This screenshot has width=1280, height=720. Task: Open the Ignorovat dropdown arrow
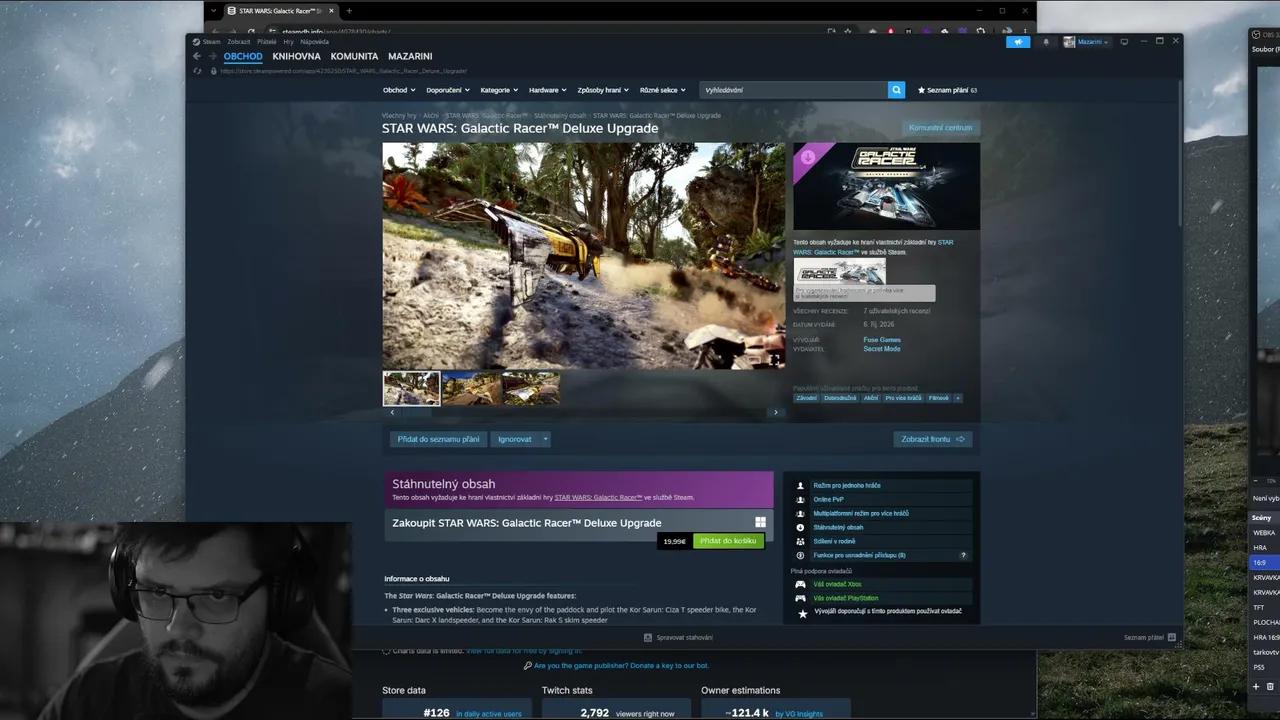(545, 439)
